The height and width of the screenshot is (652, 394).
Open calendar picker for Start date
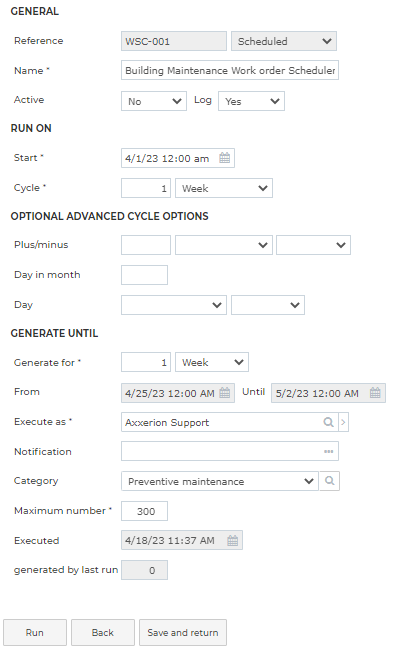click(x=224, y=158)
